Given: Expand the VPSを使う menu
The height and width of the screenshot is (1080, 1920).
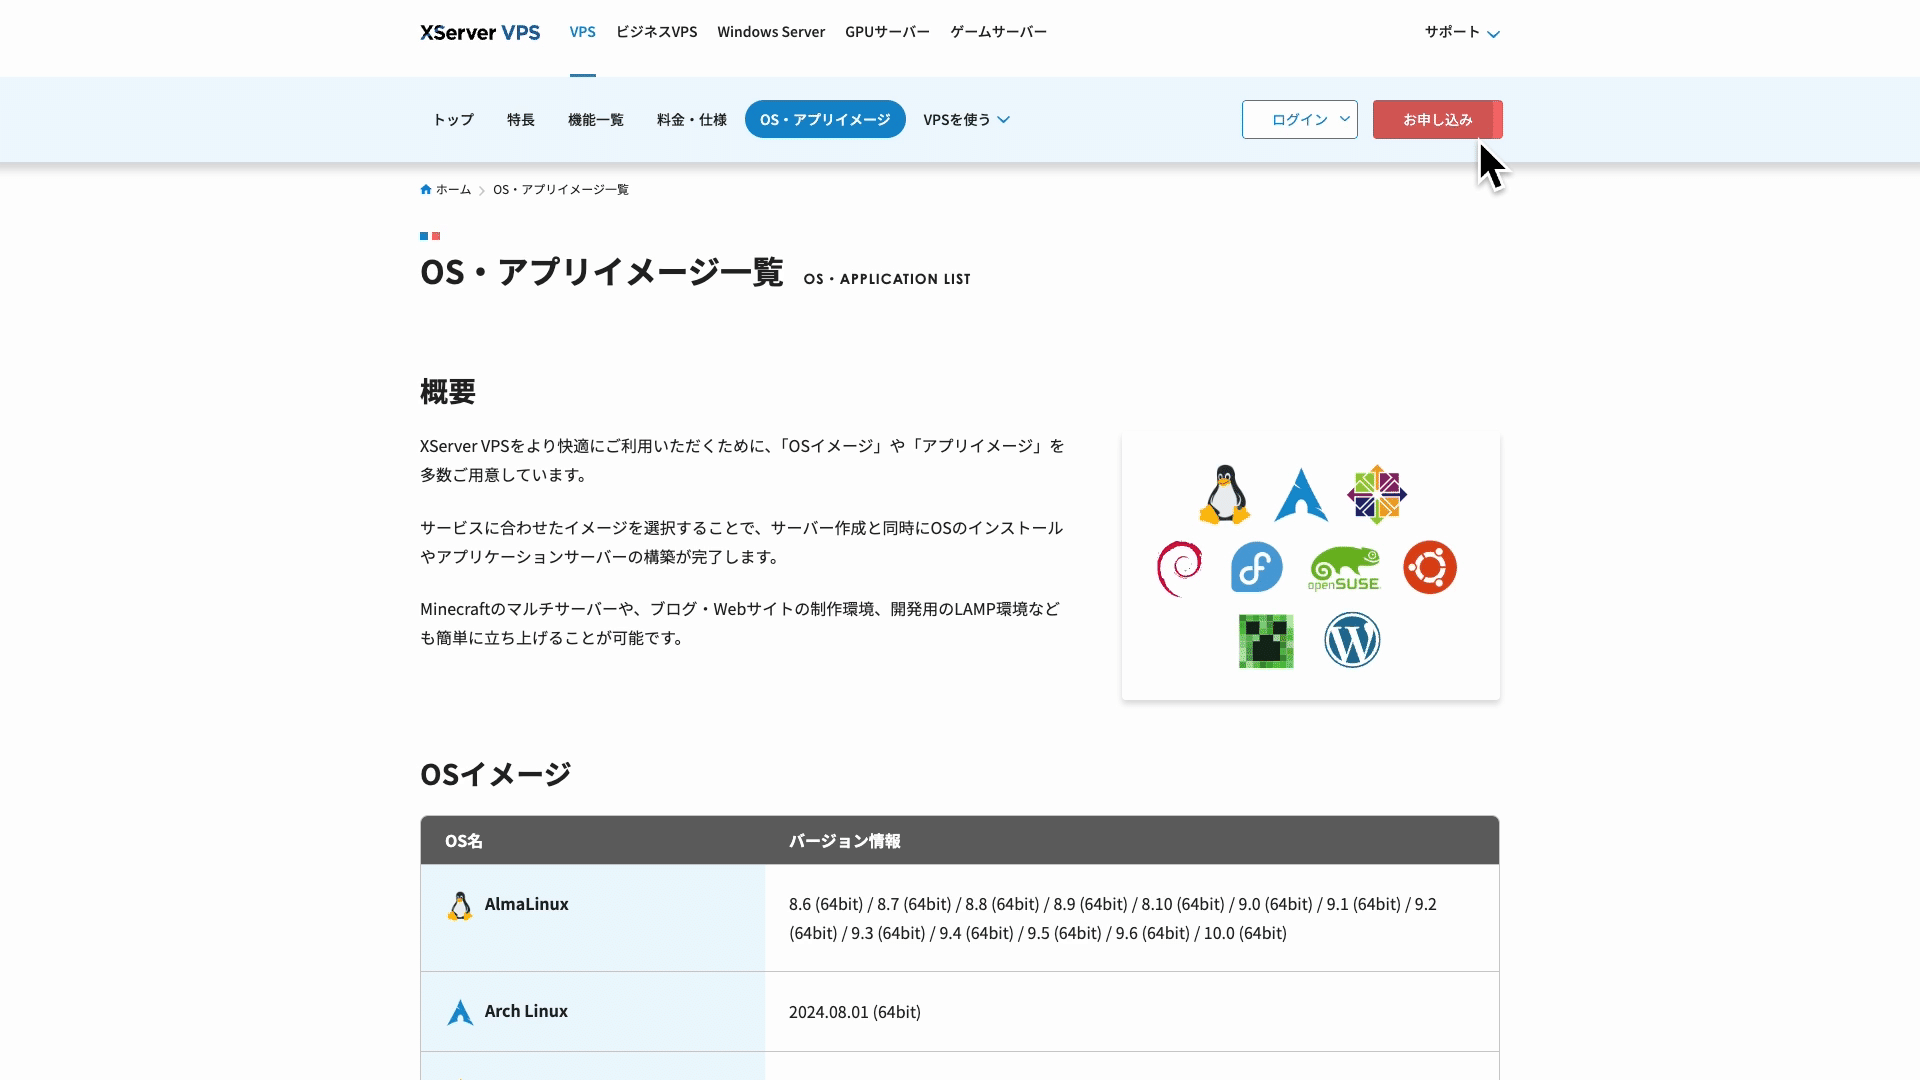Looking at the screenshot, I should (x=966, y=119).
